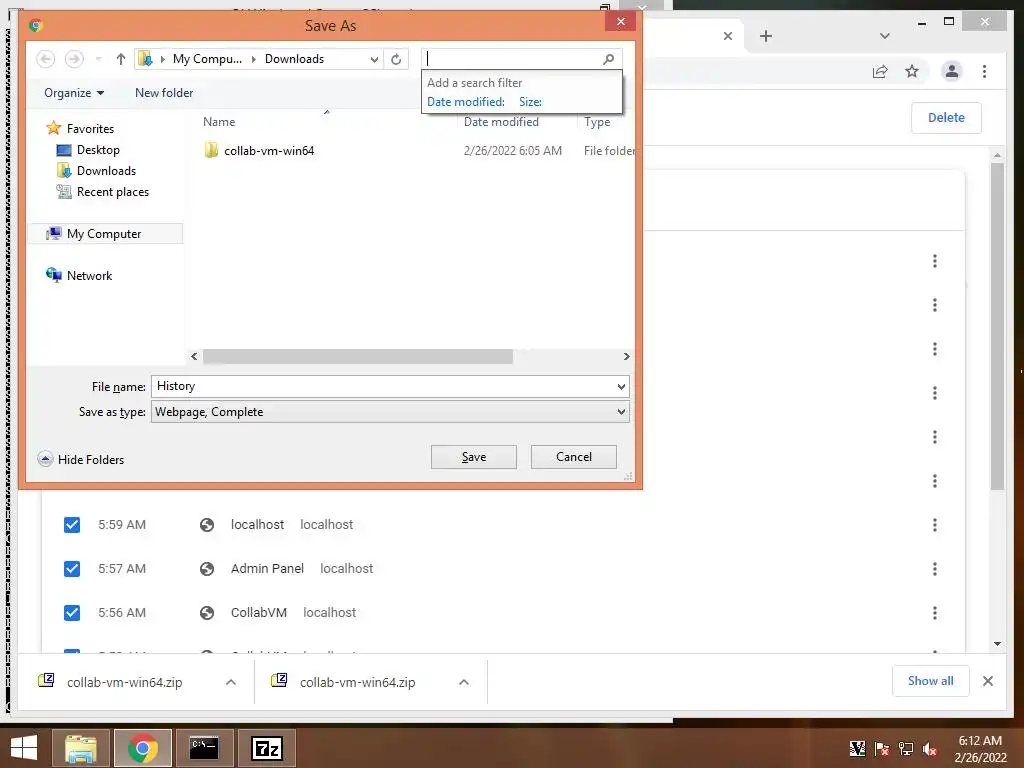Go back in Save As dialog

tap(45, 59)
